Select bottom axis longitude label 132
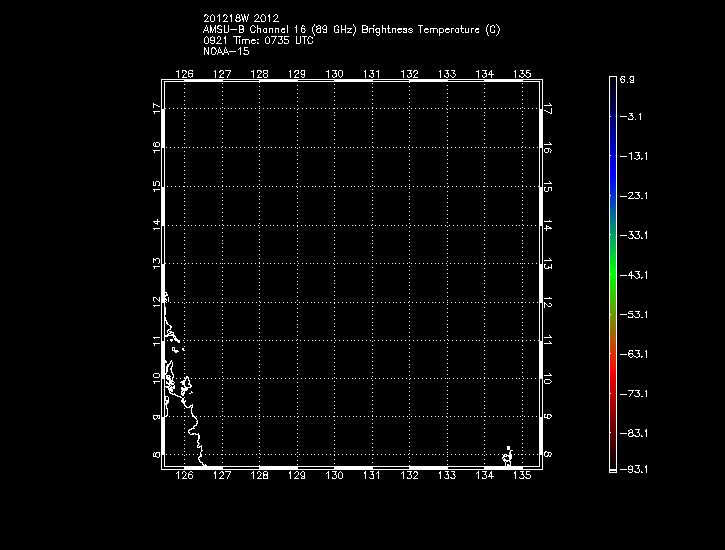725x550 pixels. coord(409,476)
